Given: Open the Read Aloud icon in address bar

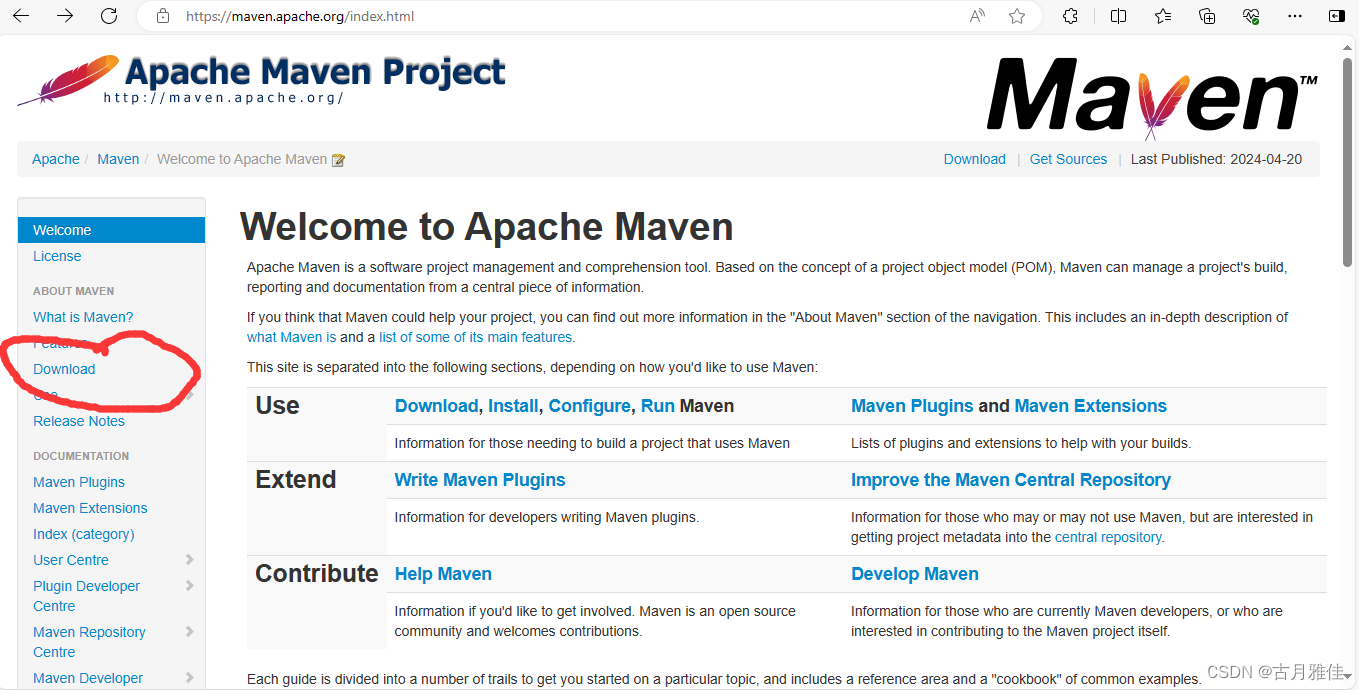Looking at the screenshot, I should point(976,16).
